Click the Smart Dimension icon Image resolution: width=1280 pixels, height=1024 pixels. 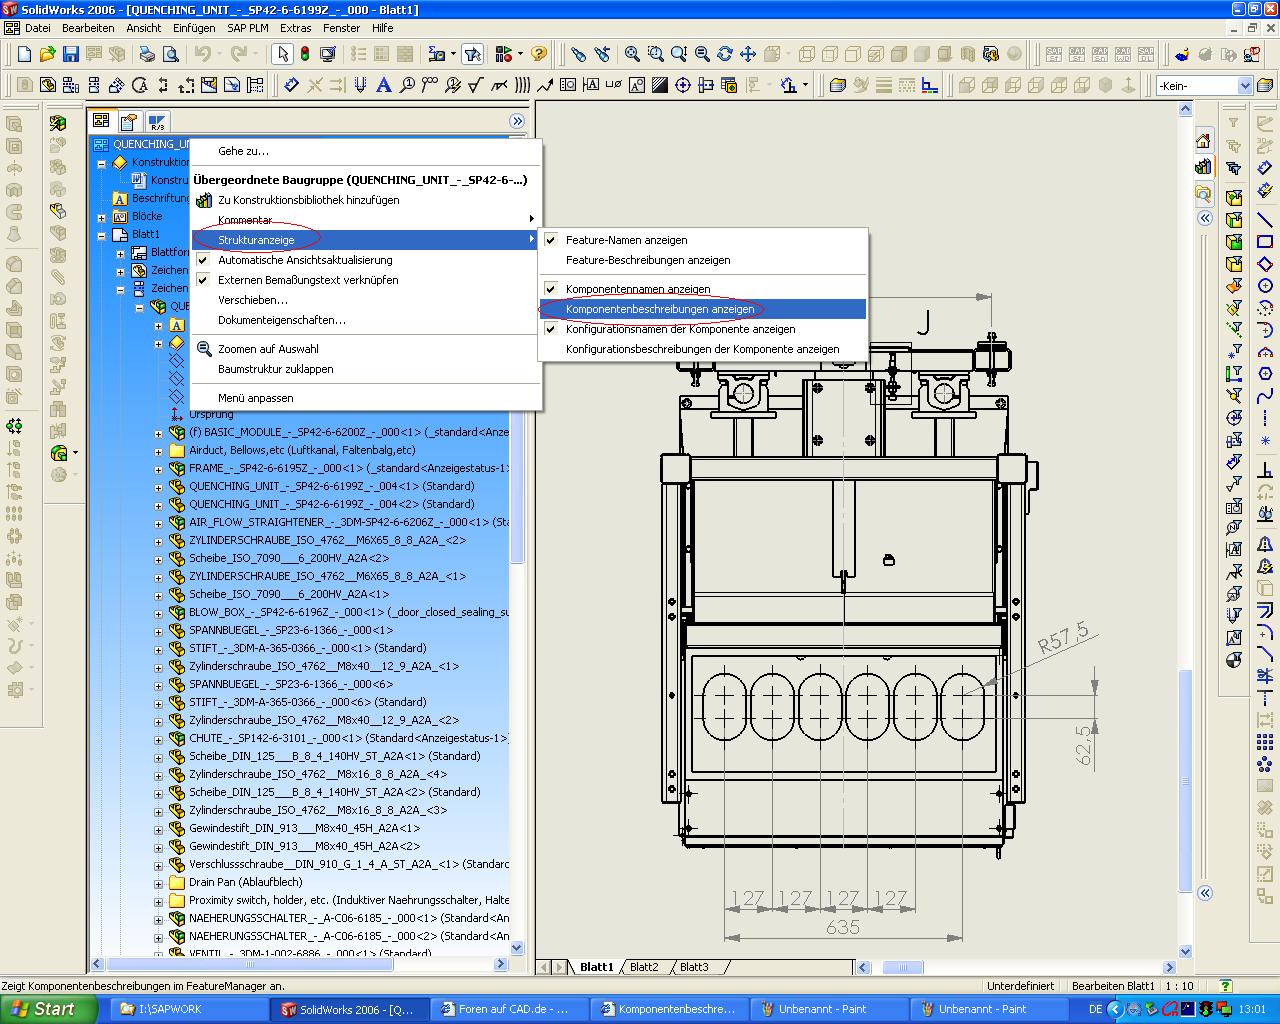click(291, 86)
